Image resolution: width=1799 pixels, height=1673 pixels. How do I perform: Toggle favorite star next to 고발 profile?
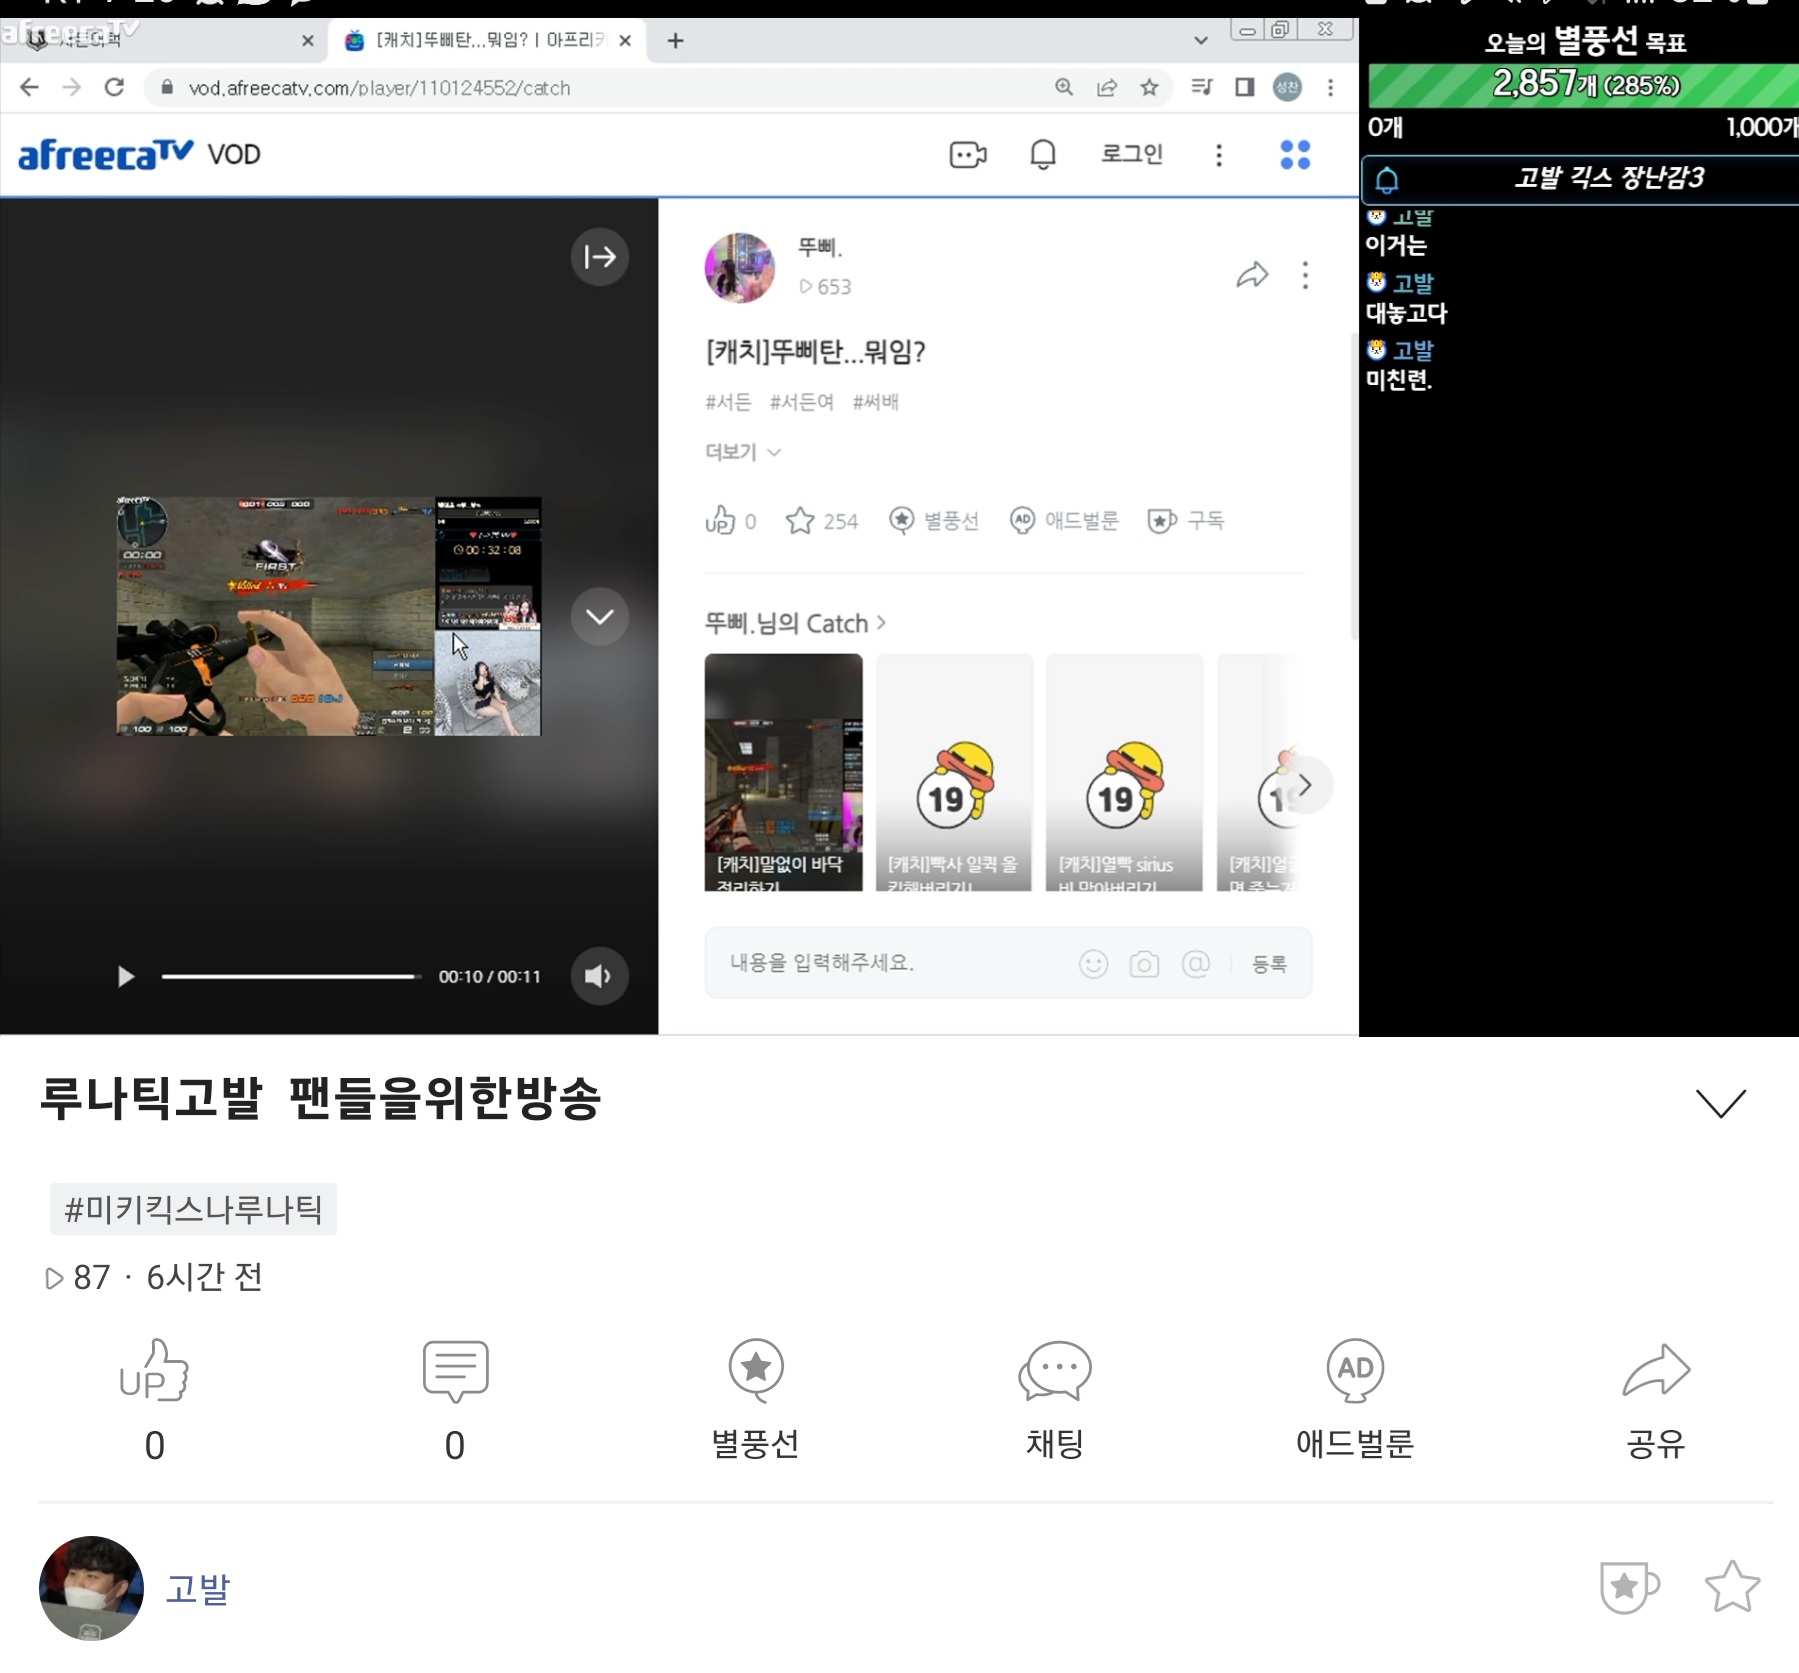point(1731,1587)
